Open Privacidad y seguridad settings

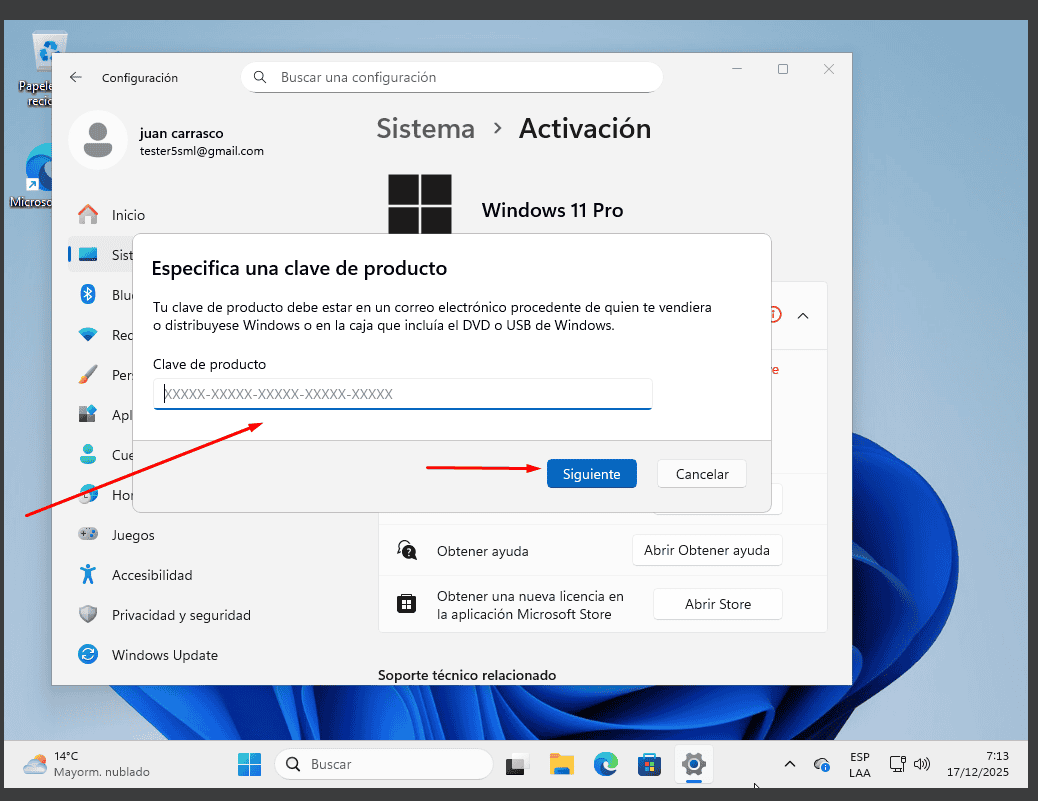pyautogui.click(x=180, y=615)
